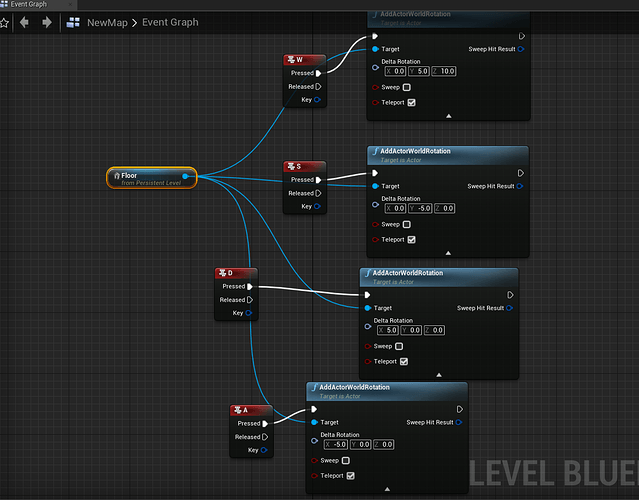The height and width of the screenshot is (500, 639).
Task: Collapse the A AddActorWorldRotation node arrow
Action: [387, 489]
